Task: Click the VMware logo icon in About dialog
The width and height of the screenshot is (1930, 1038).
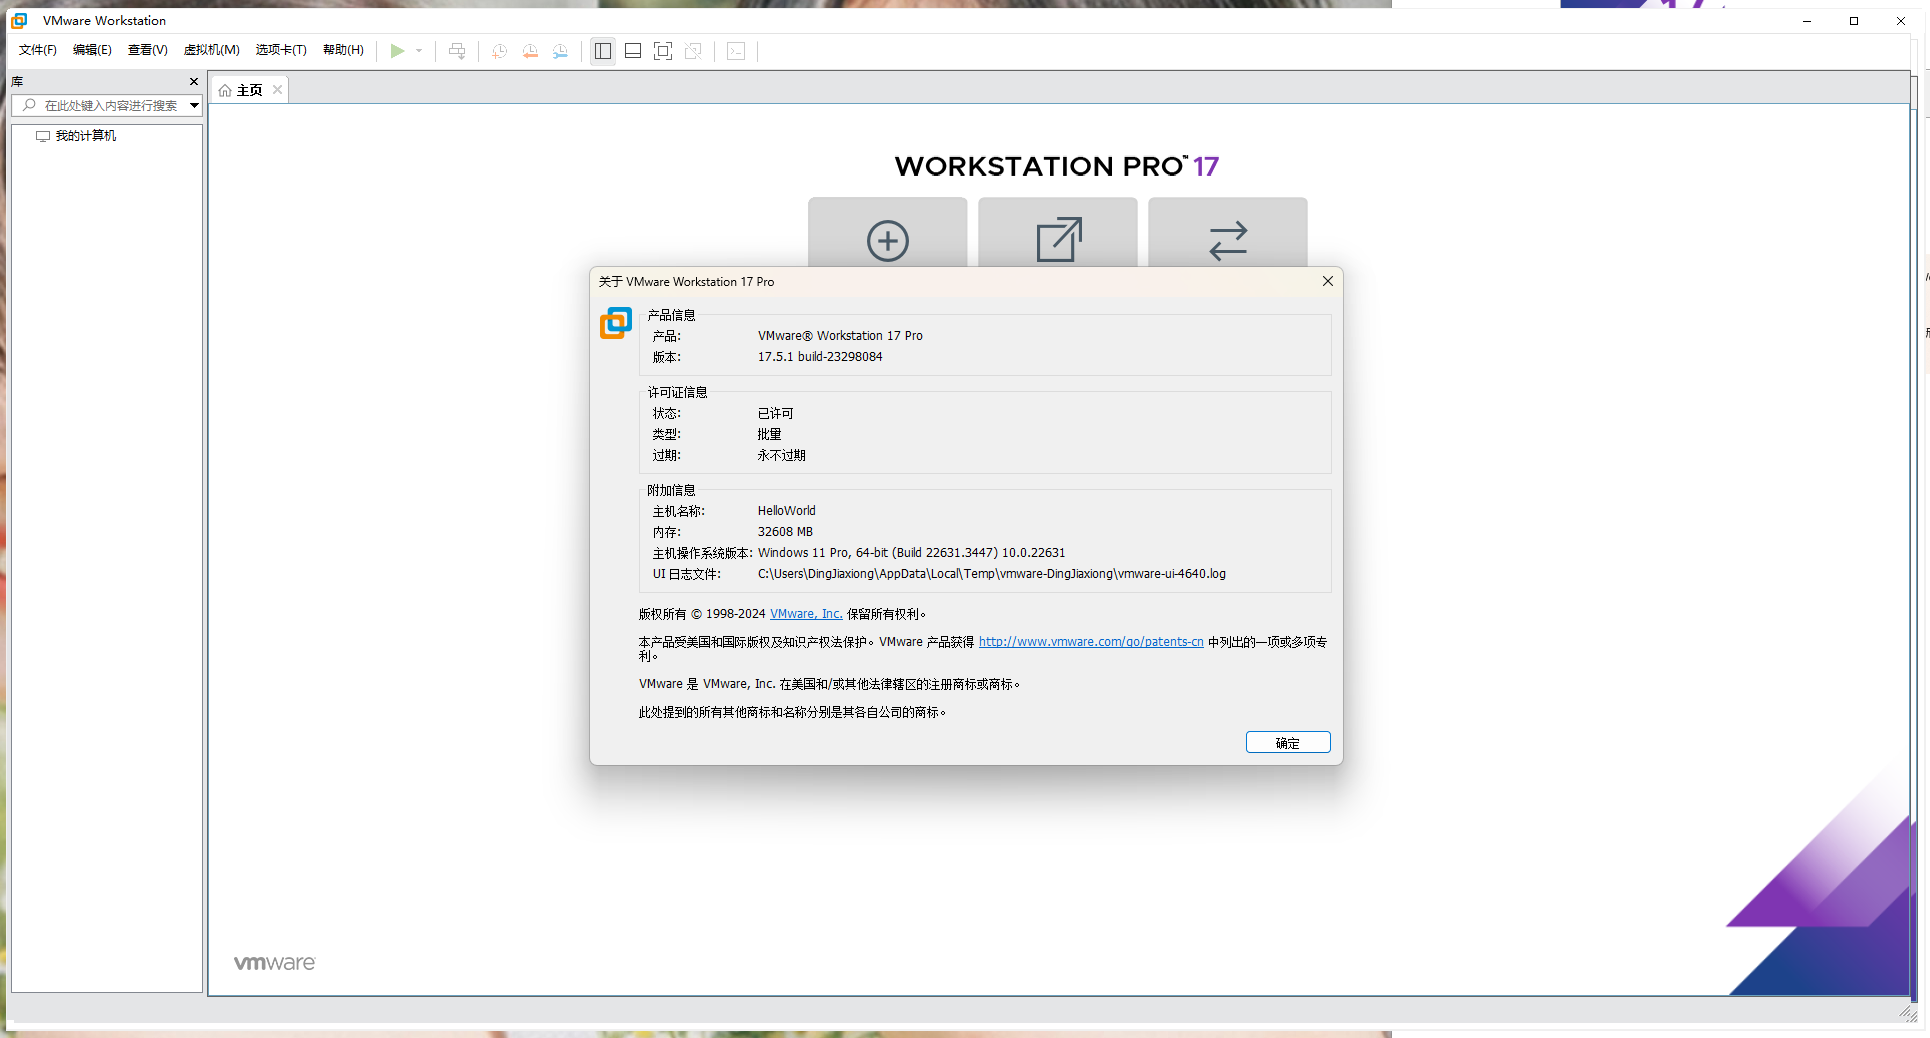Action: tap(616, 323)
